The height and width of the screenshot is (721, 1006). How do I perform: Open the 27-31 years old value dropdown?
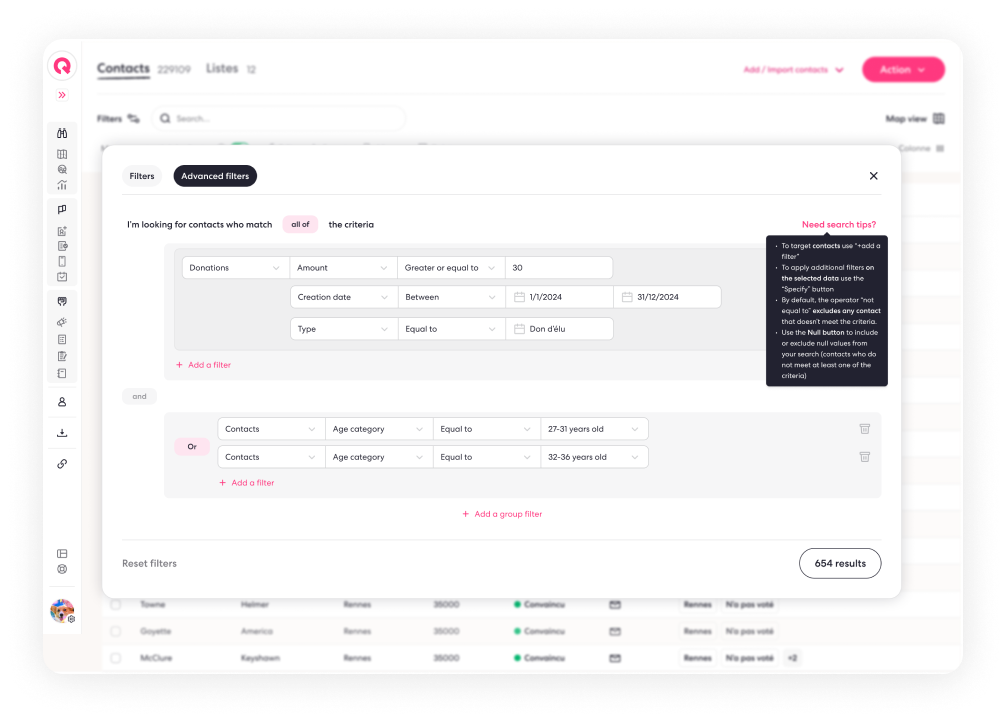[x=594, y=429]
